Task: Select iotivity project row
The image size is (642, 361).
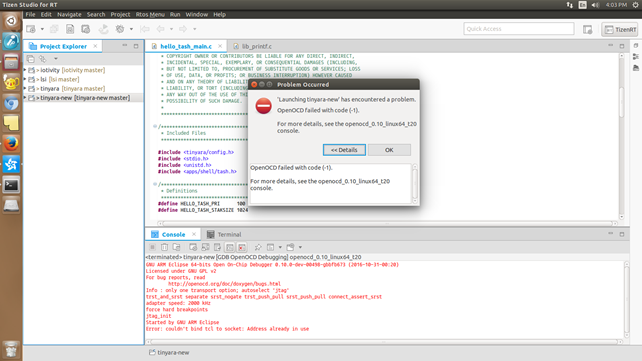Action: (x=84, y=70)
